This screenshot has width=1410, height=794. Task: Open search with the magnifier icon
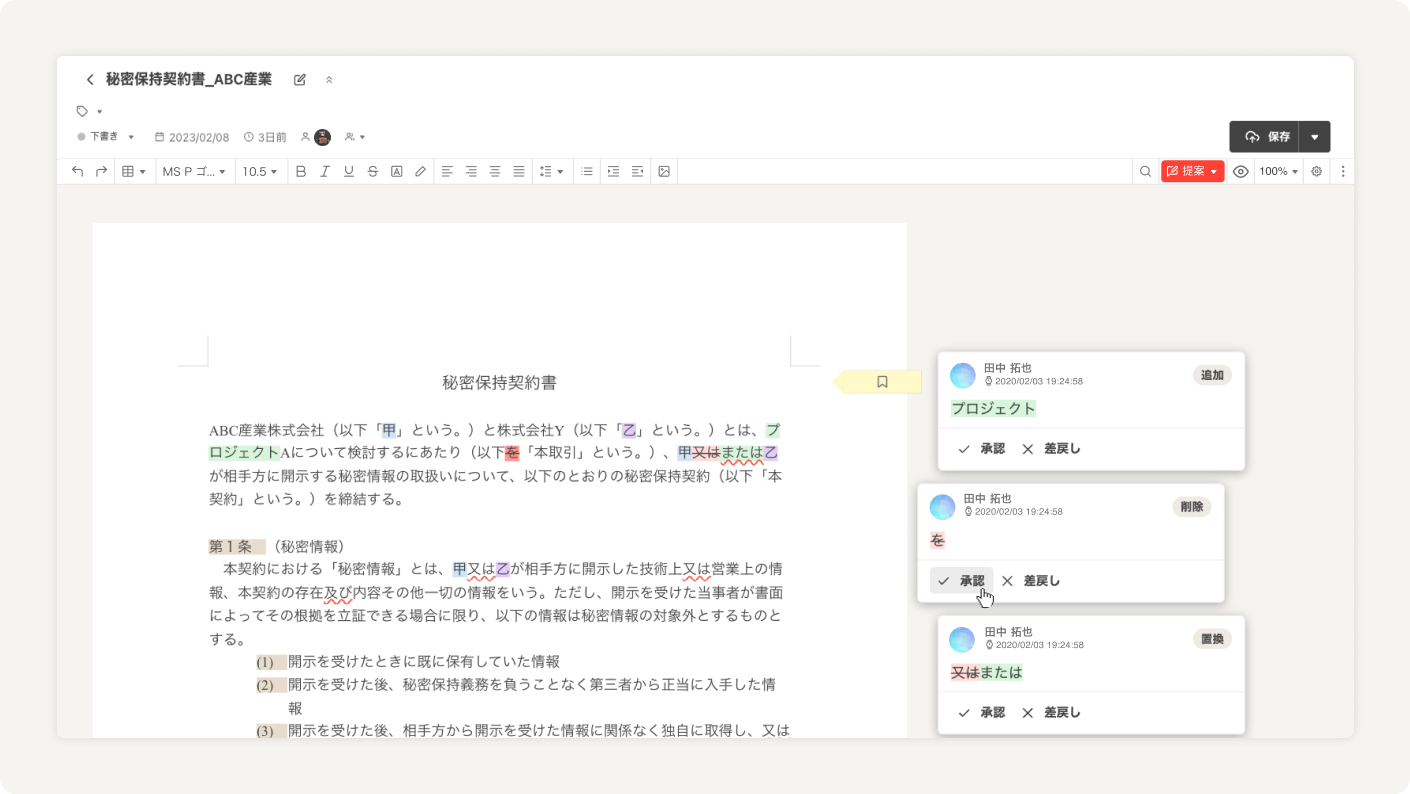click(x=1145, y=172)
